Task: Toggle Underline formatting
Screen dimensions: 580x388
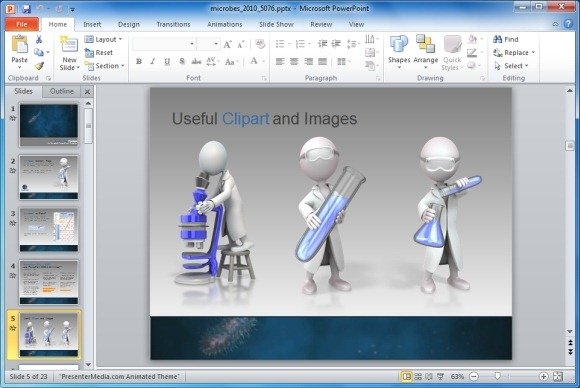Action: click(167, 62)
